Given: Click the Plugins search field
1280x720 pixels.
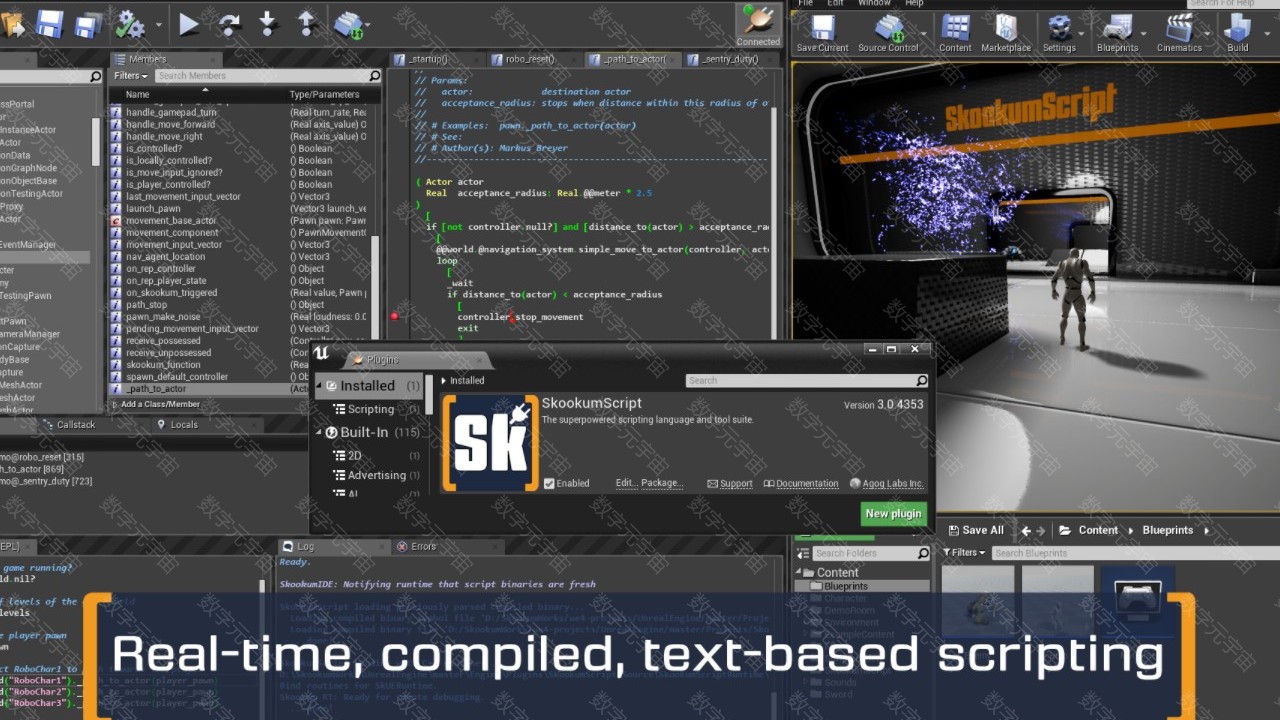Looking at the screenshot, I should click(801, 381).
